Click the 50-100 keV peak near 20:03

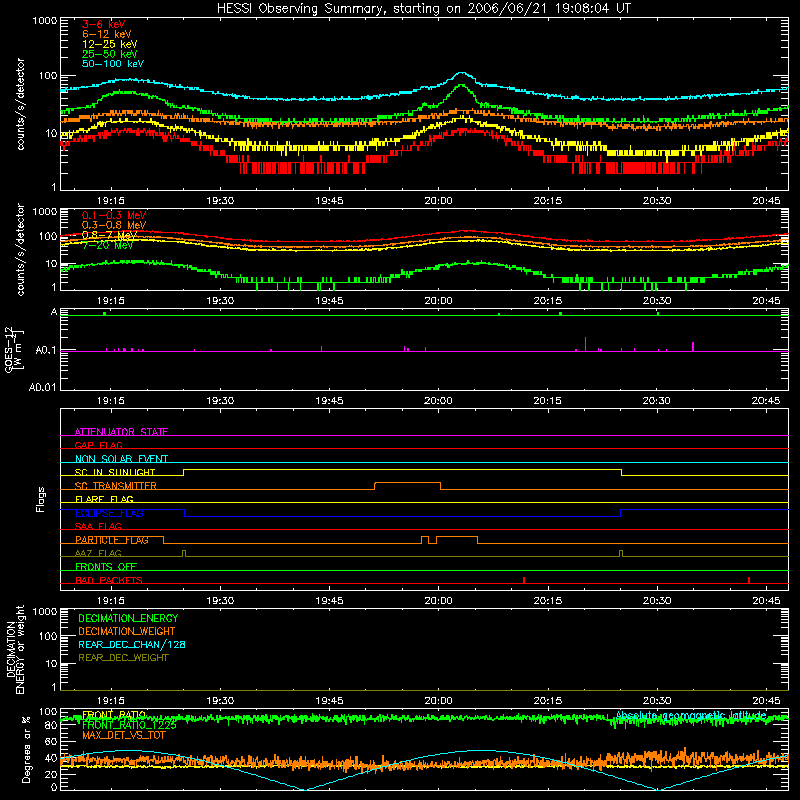click(461, 73)
